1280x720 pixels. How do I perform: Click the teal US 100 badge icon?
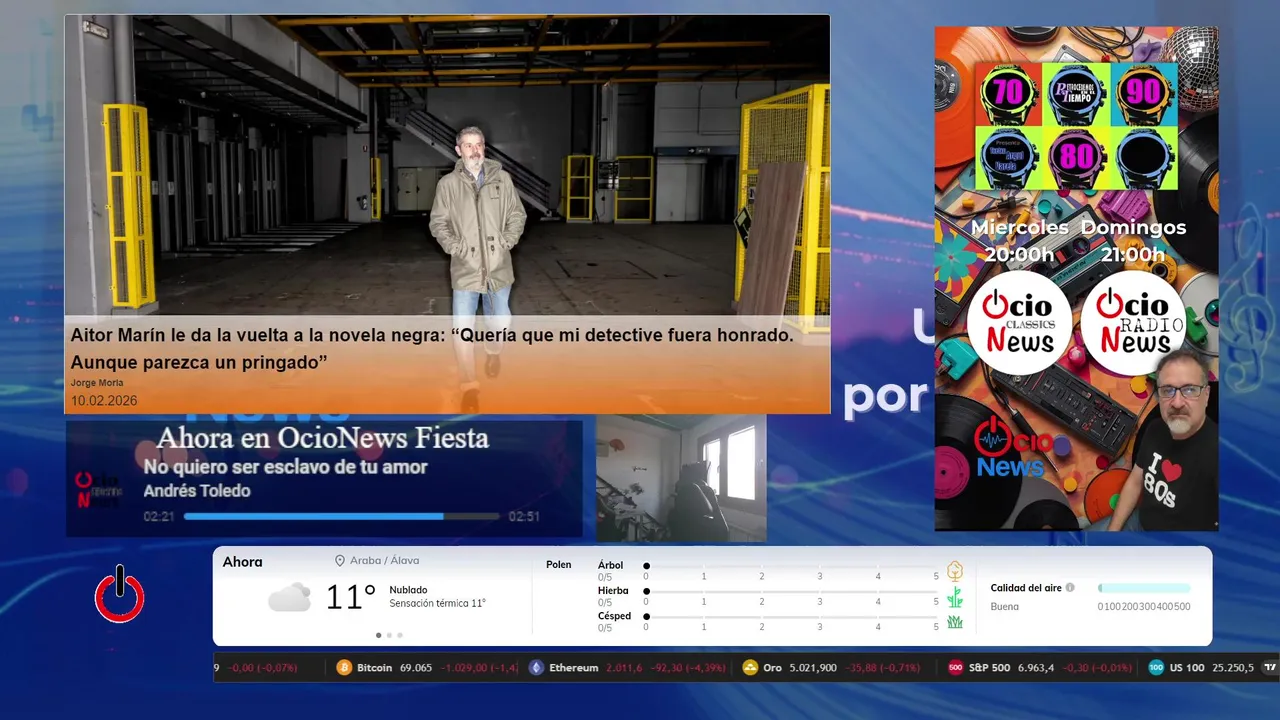[x=1156, y=667]
